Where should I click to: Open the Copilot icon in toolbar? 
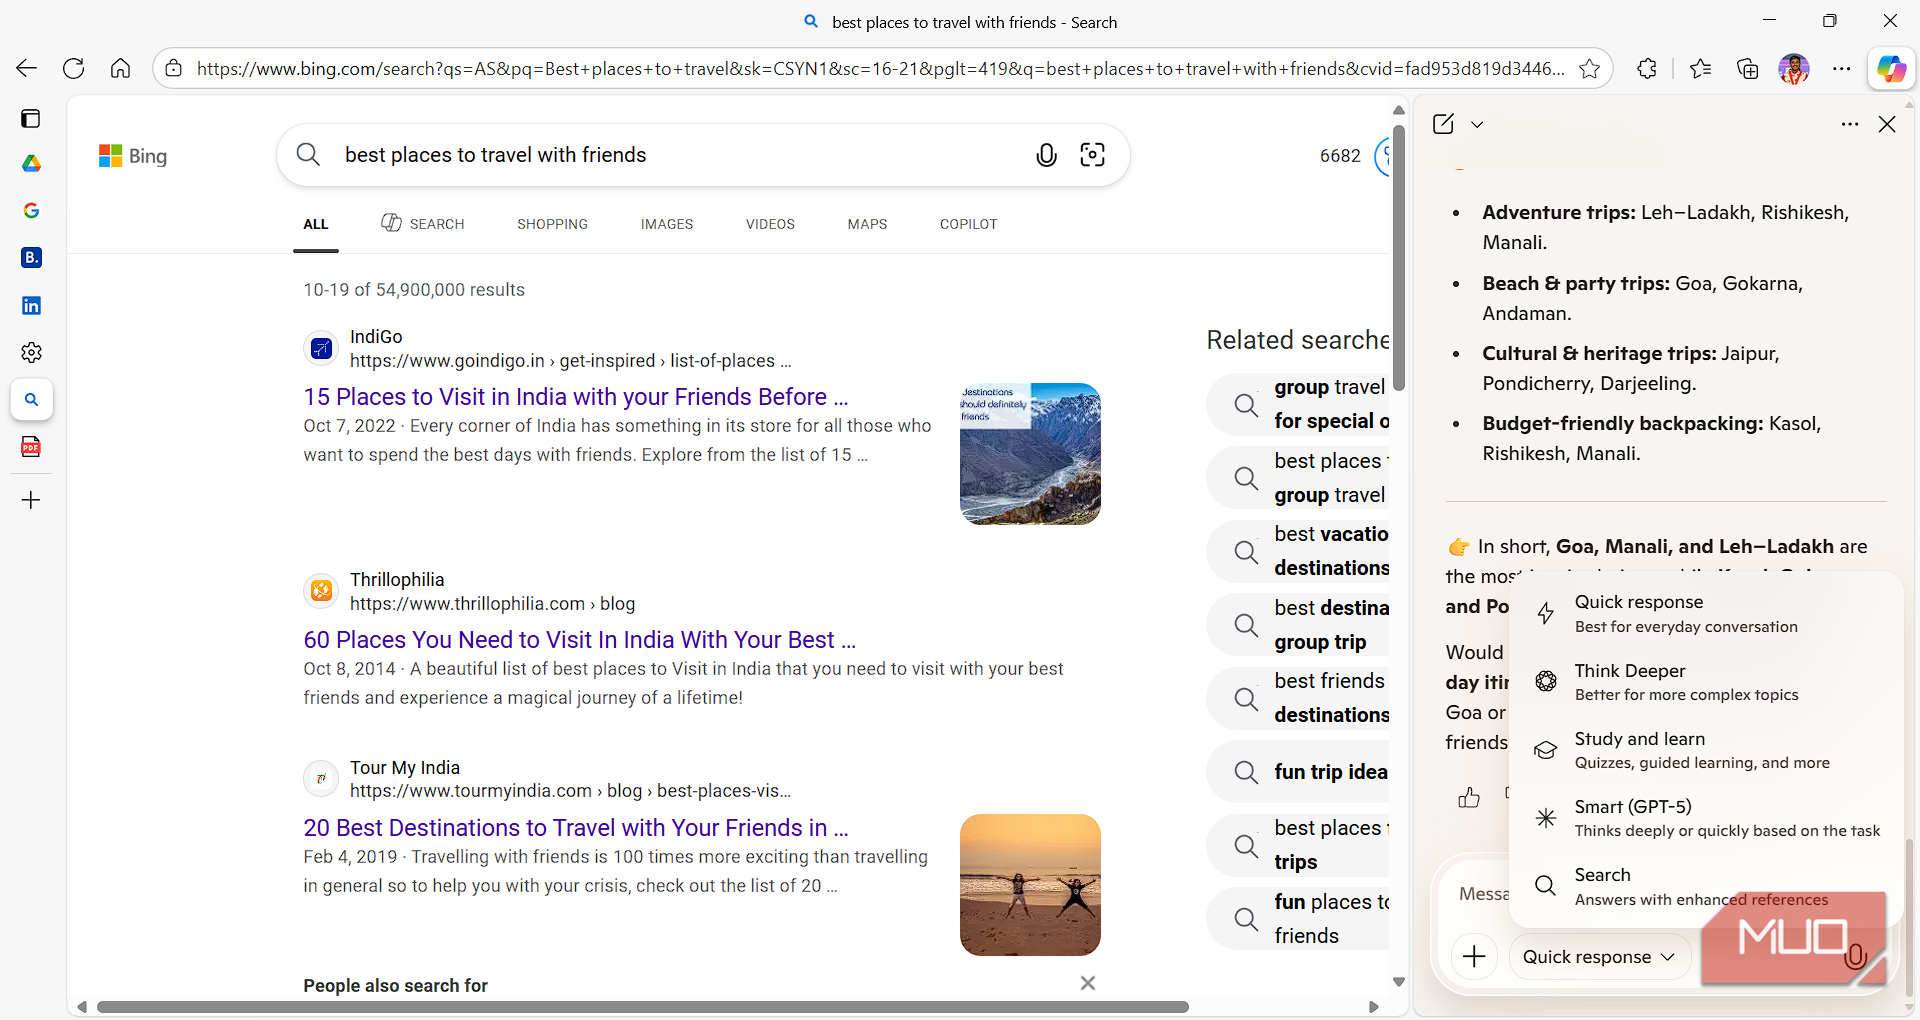coord(1891,68)
